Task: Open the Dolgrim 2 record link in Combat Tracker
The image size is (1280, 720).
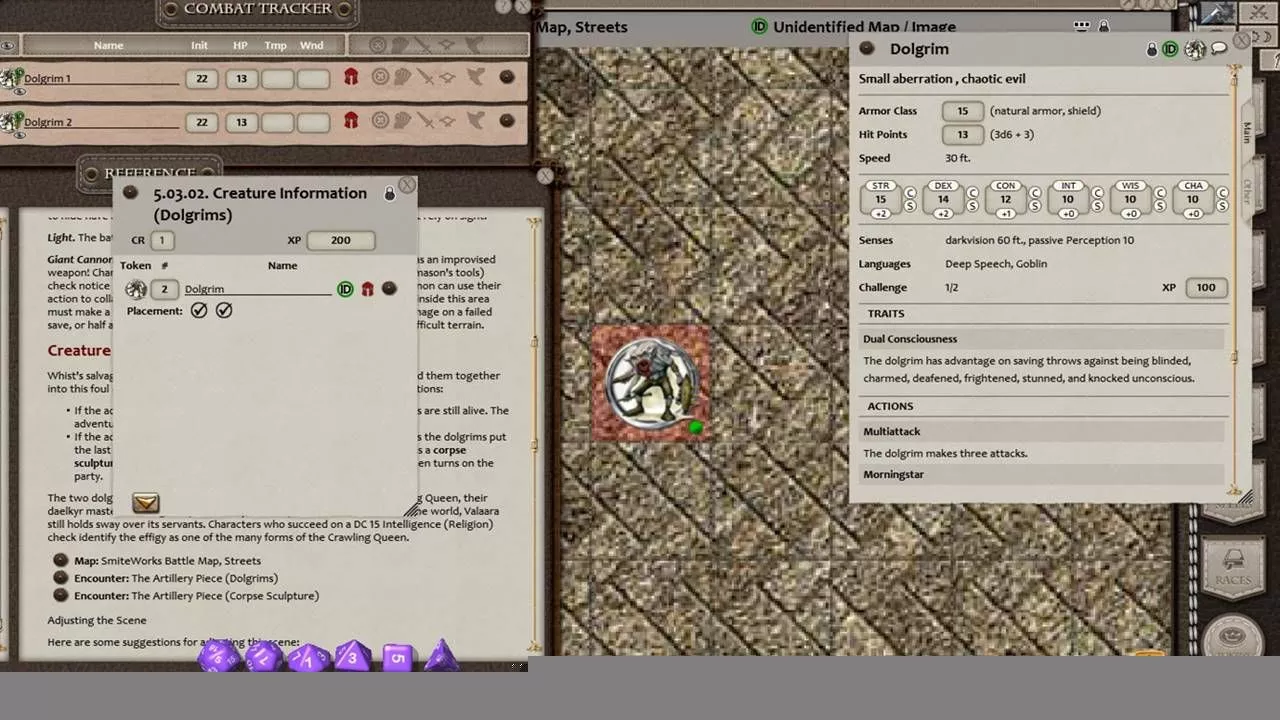Action: 507,121
